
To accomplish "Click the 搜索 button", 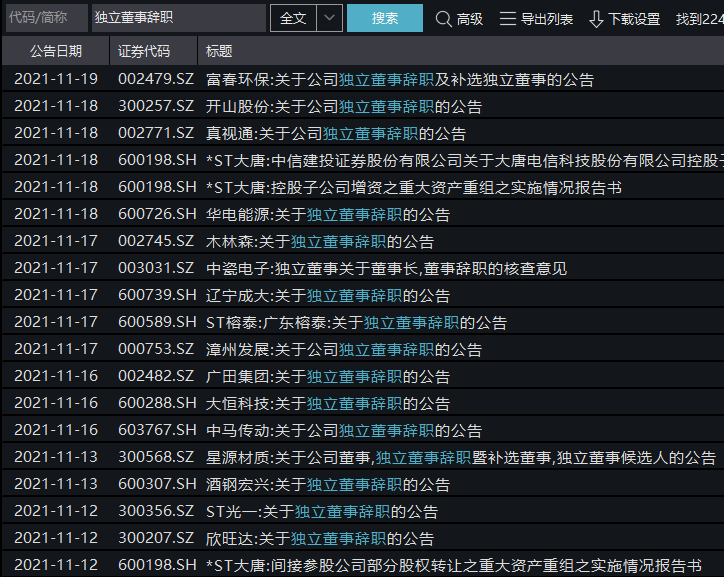I will tap(385, 18).
